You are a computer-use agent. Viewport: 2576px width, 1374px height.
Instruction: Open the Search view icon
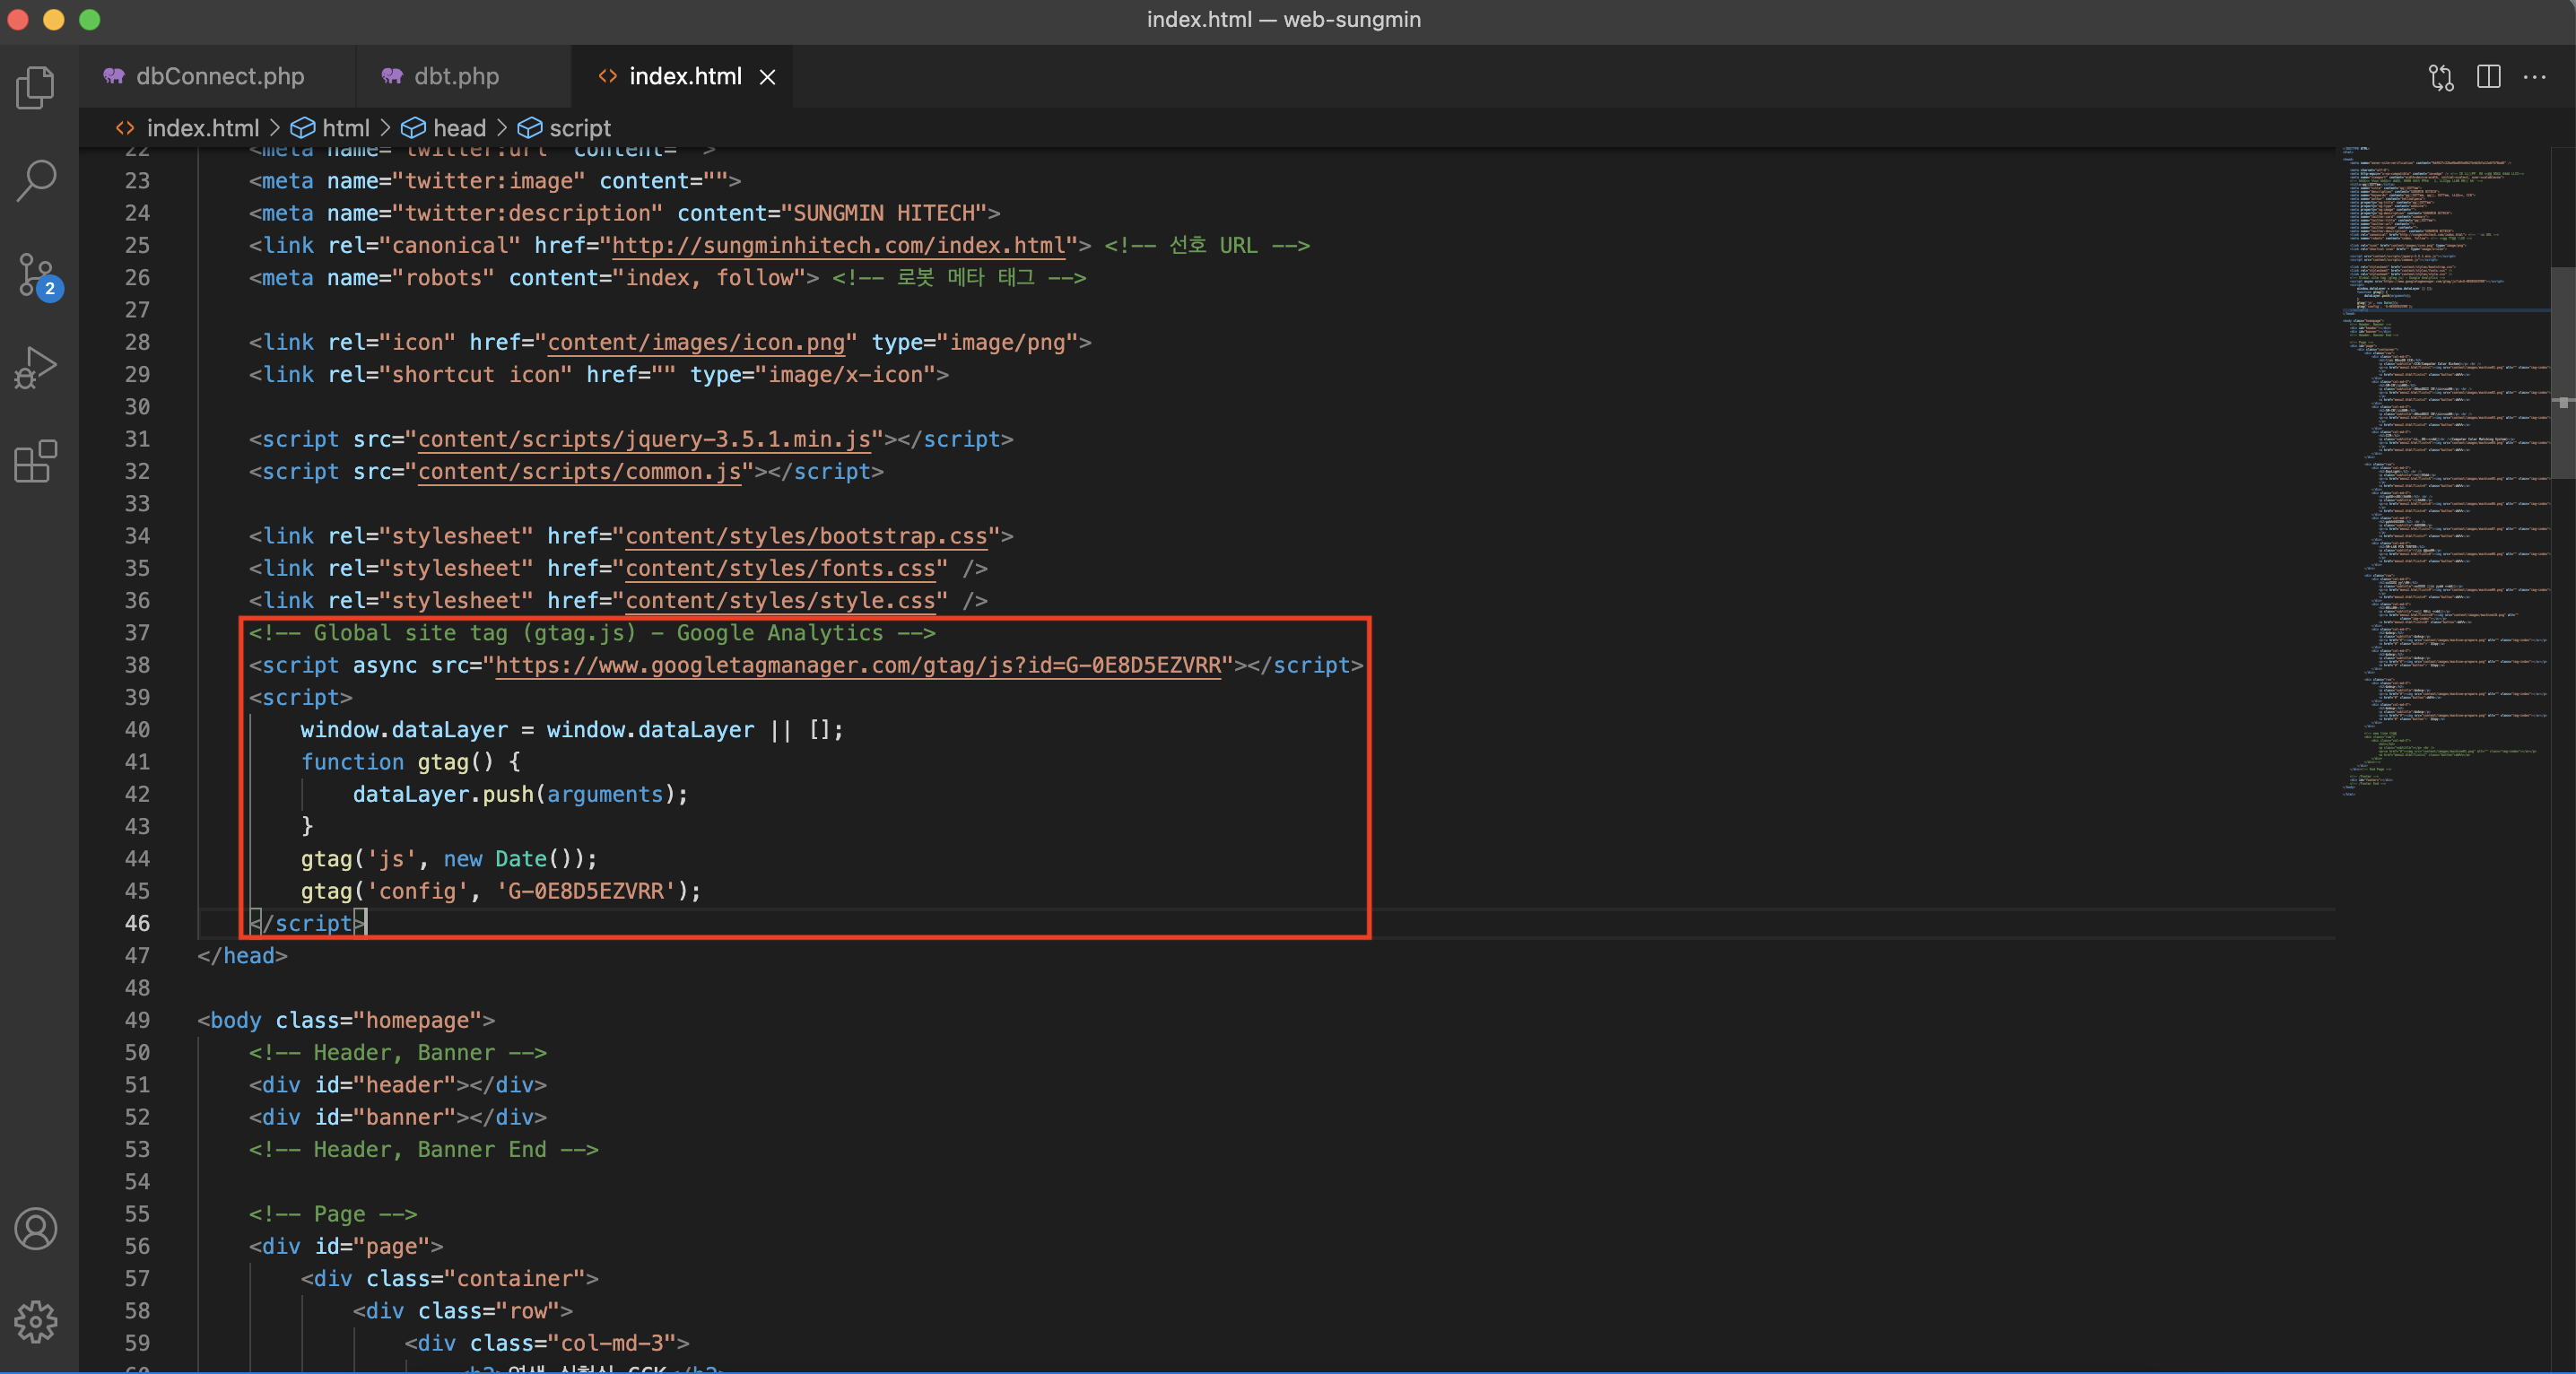pyautogui.click(x=36, y=181)
